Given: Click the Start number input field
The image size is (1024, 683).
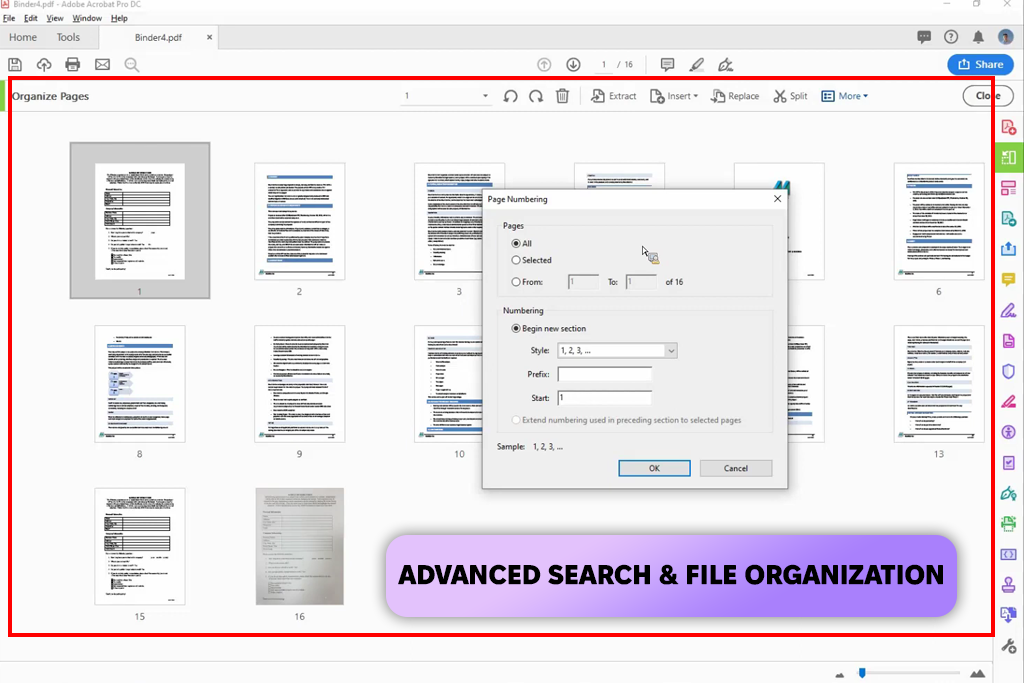Looking at the screenshot, I should click(605, 398).
